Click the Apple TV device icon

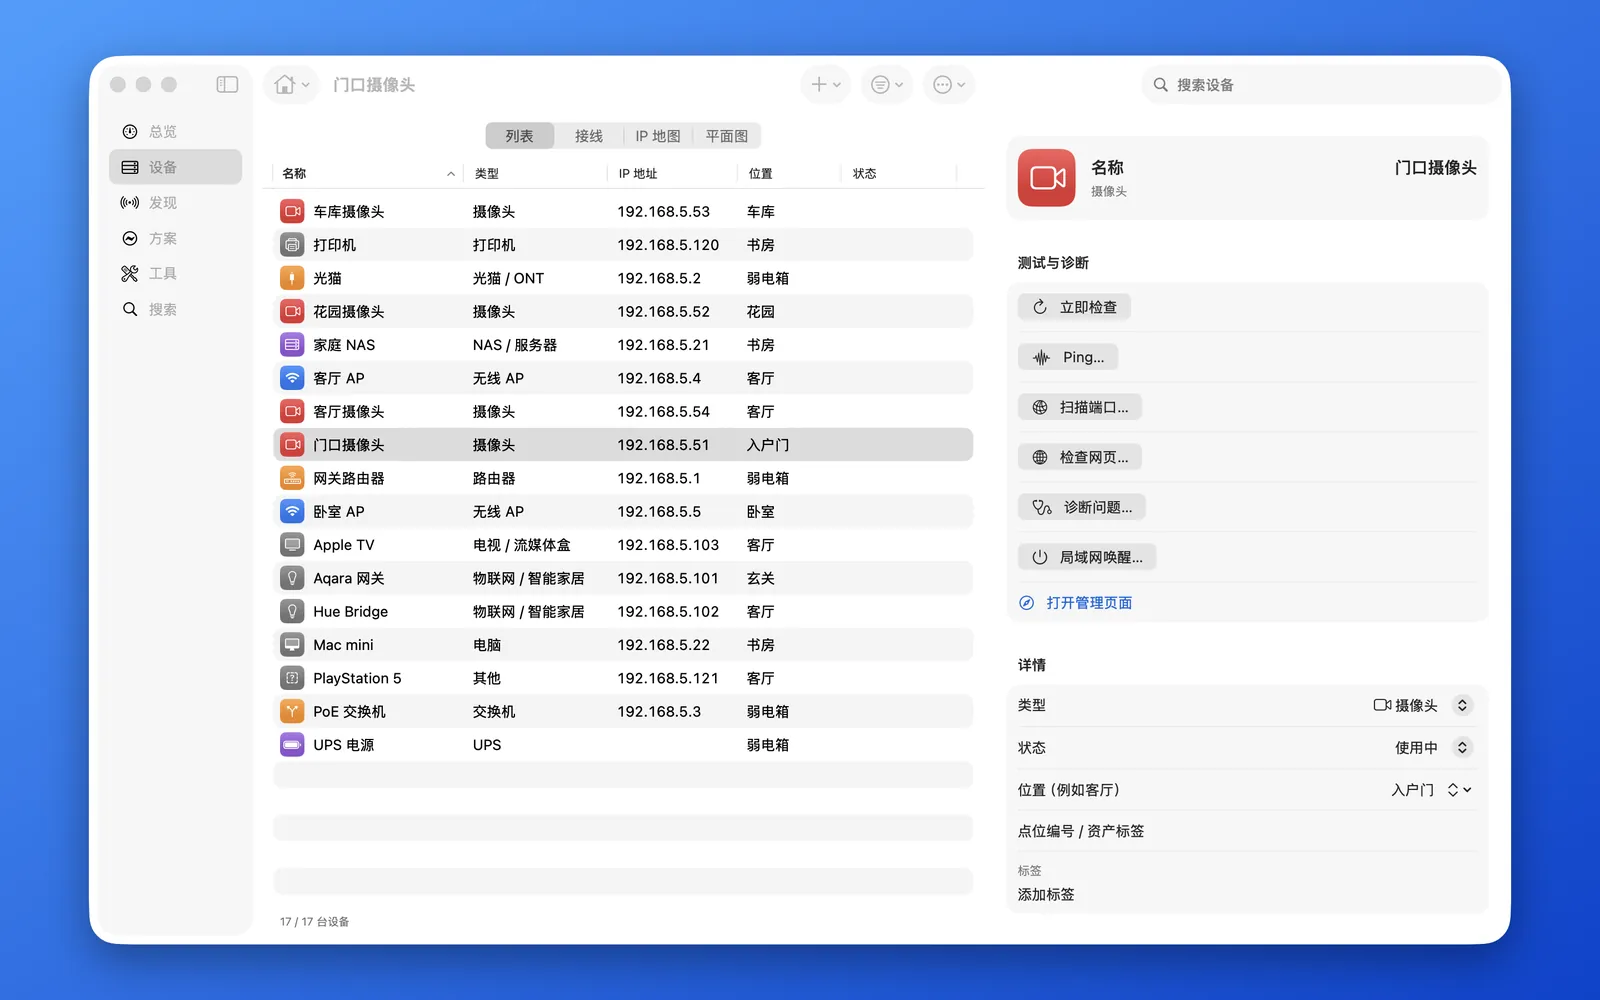pyautogui.click(x=292, y=545)
